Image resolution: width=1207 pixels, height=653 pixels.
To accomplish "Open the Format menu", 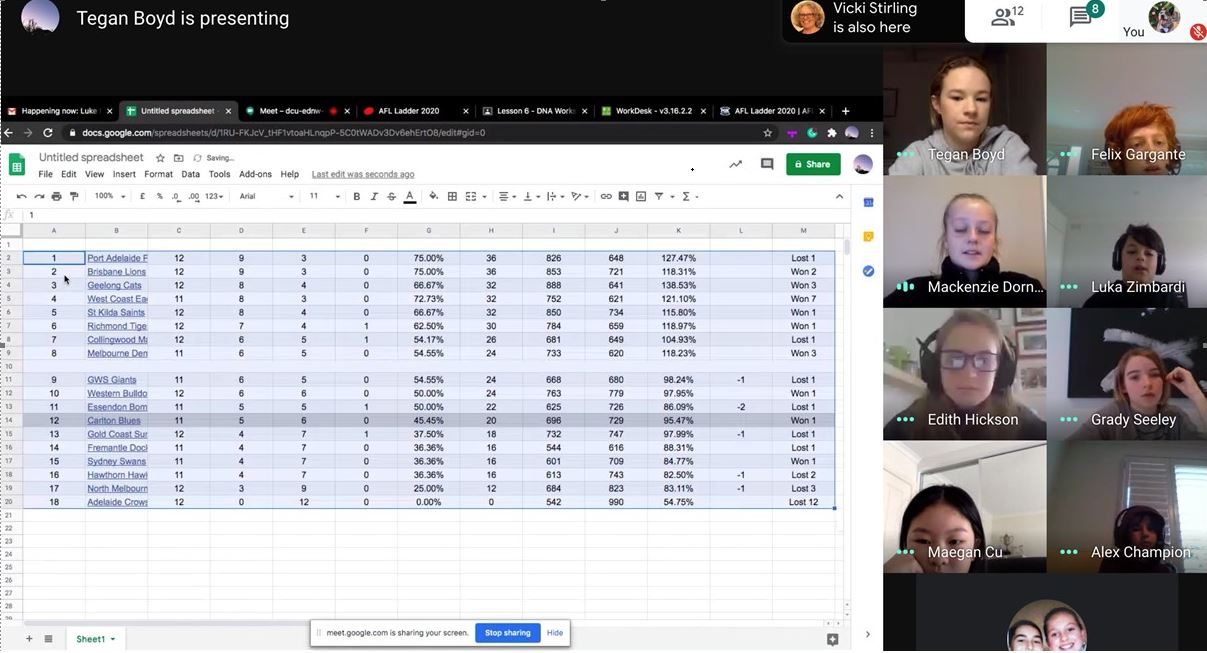I will coord(158,174).
